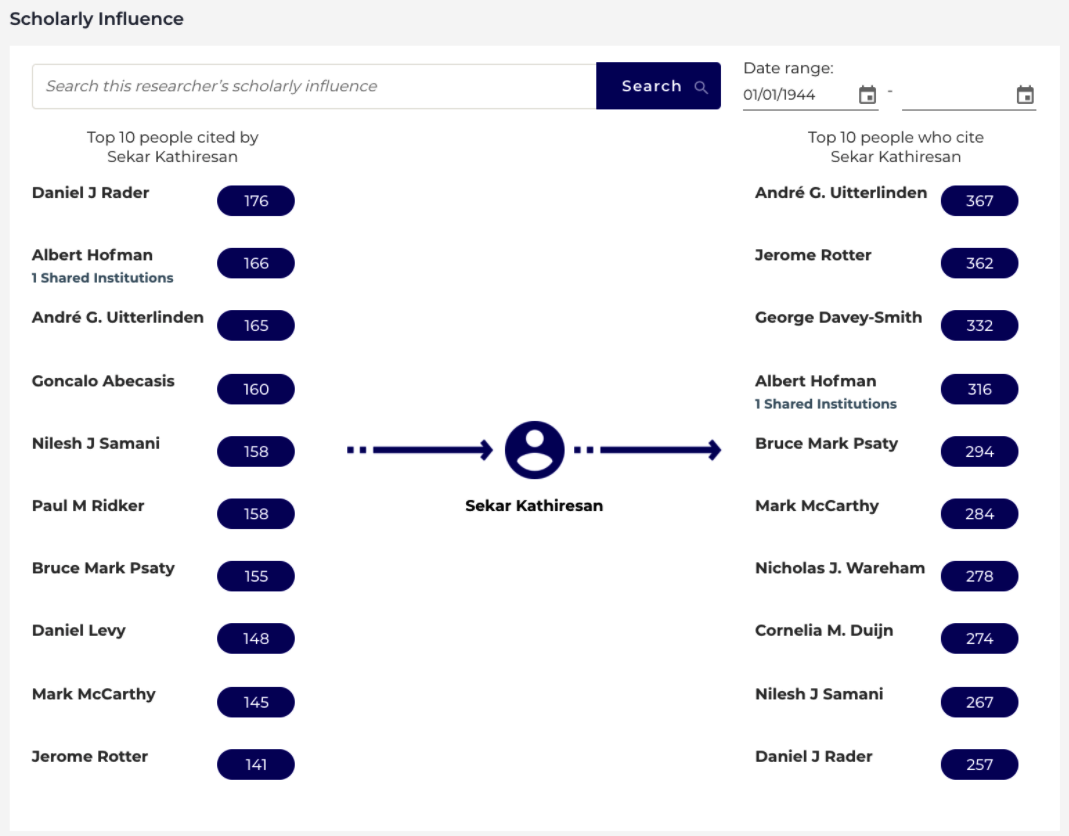The width and height of the screenshot is (1069, 836).
Task: Select Daniel Levy name
Action: [78, 631]
